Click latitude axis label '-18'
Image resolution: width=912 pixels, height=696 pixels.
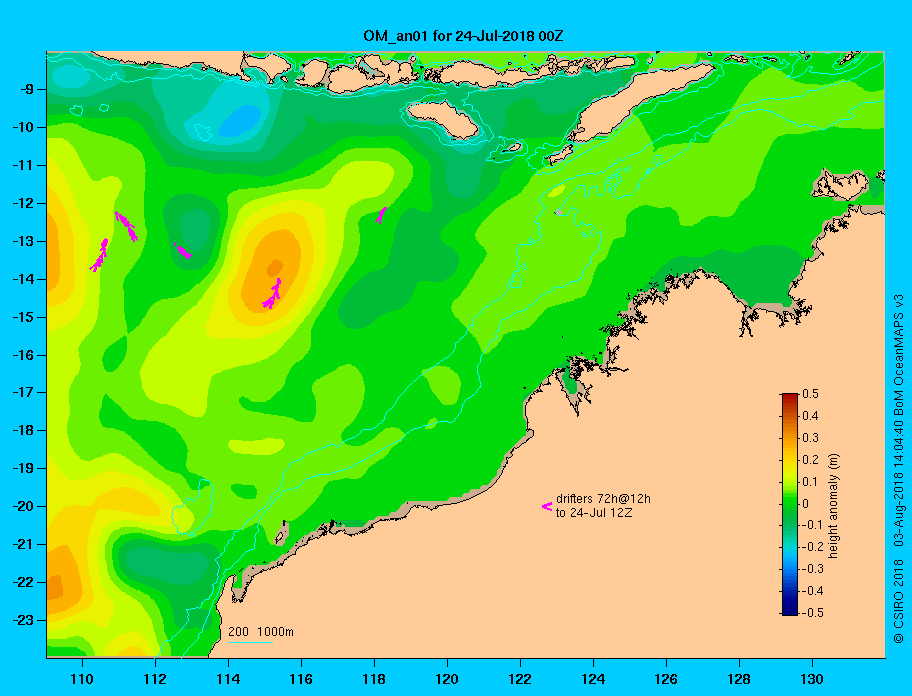click(24, 430)
